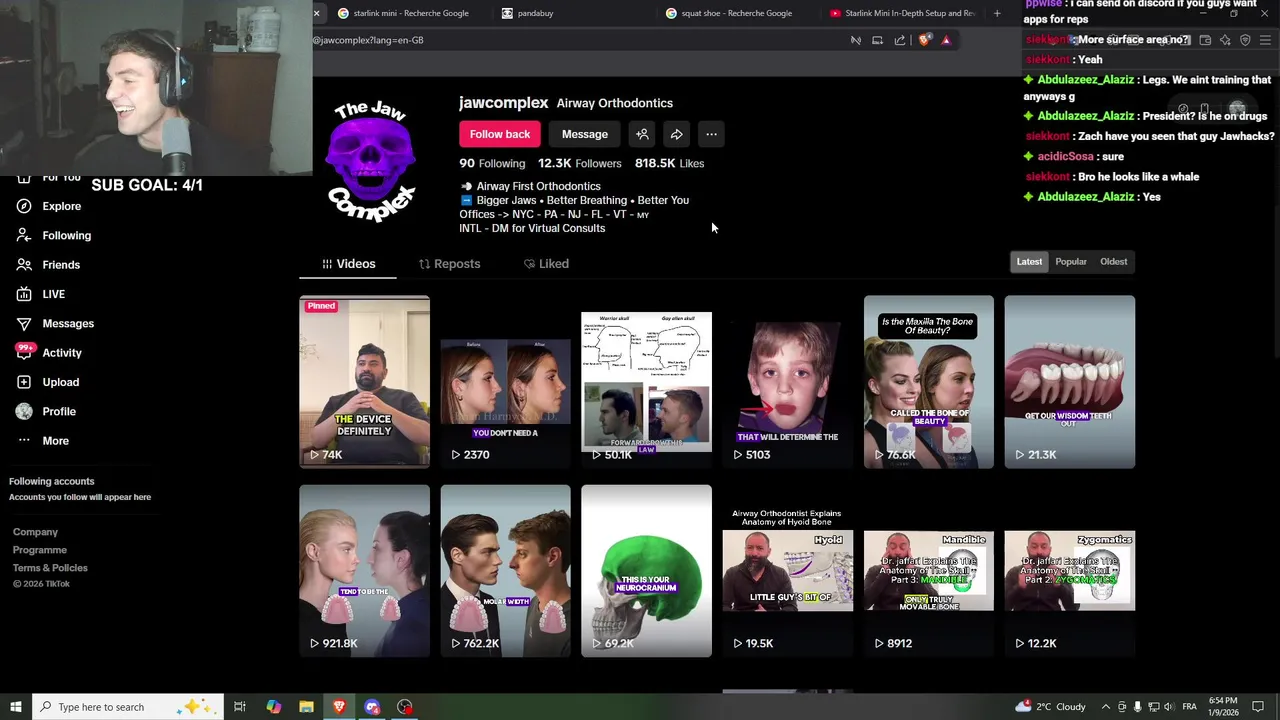This screenshot has width=1280, height=720.
Task: Click the Windows taskbar search box
Action: pyautogui.click(x=129, y=707)
